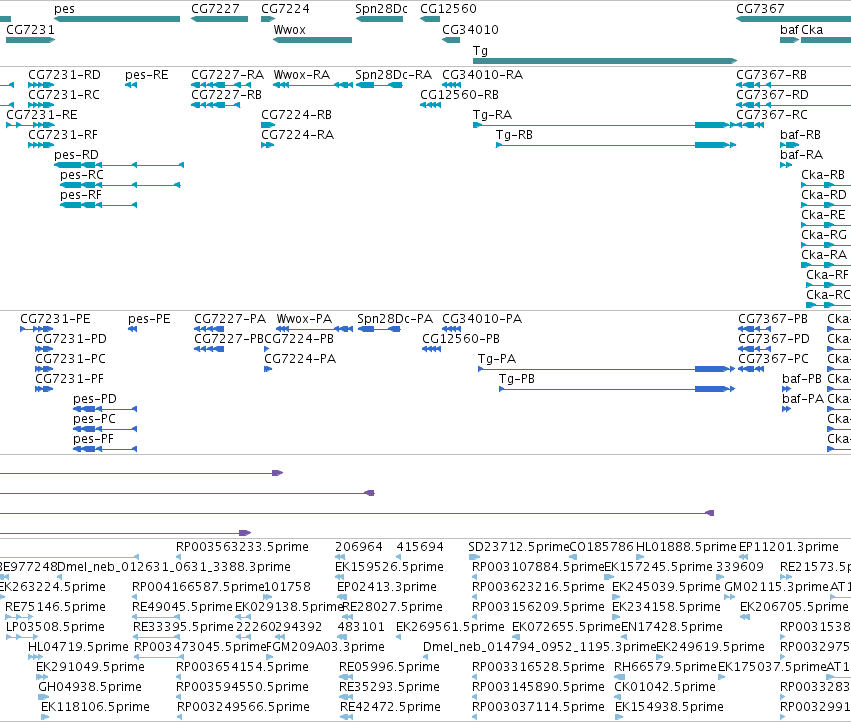Click RE42472.5prime EST label
Image resolution: width=851 pixels, height=722 pixels.
coord(390,707)
